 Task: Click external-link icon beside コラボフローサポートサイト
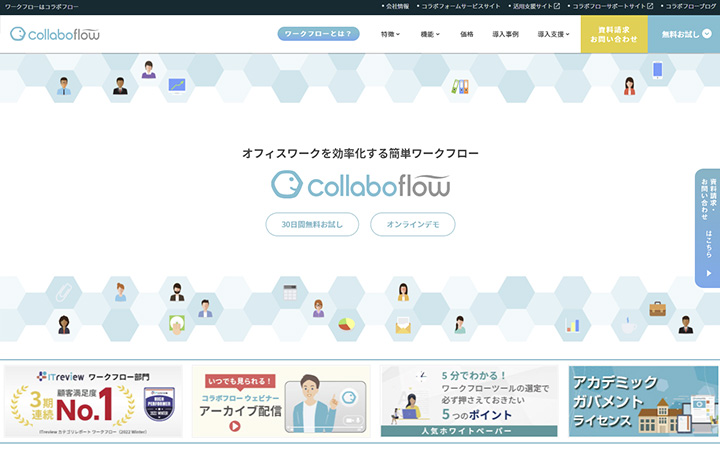[650, 6]
